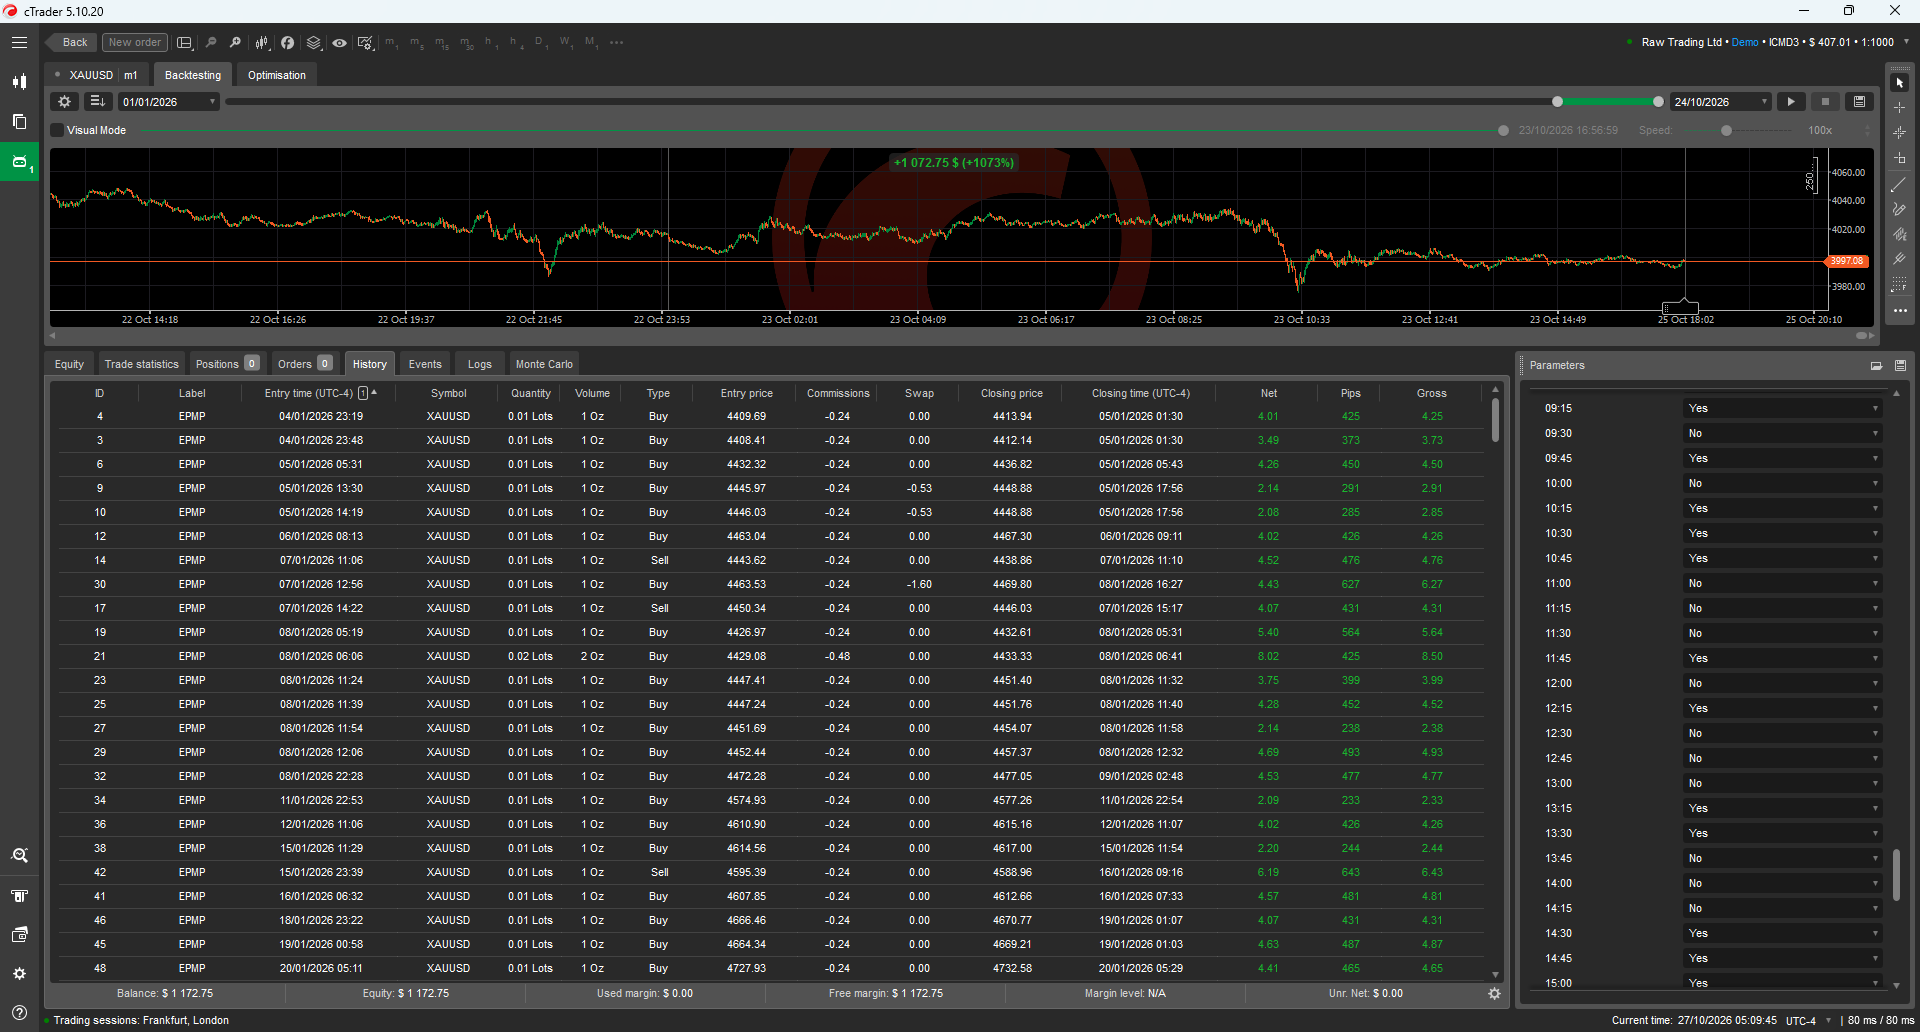Viewport: 1920px width, 1032px height.
Task: Adjust the backtest Speed slider handle
Action: [1726, 131]
